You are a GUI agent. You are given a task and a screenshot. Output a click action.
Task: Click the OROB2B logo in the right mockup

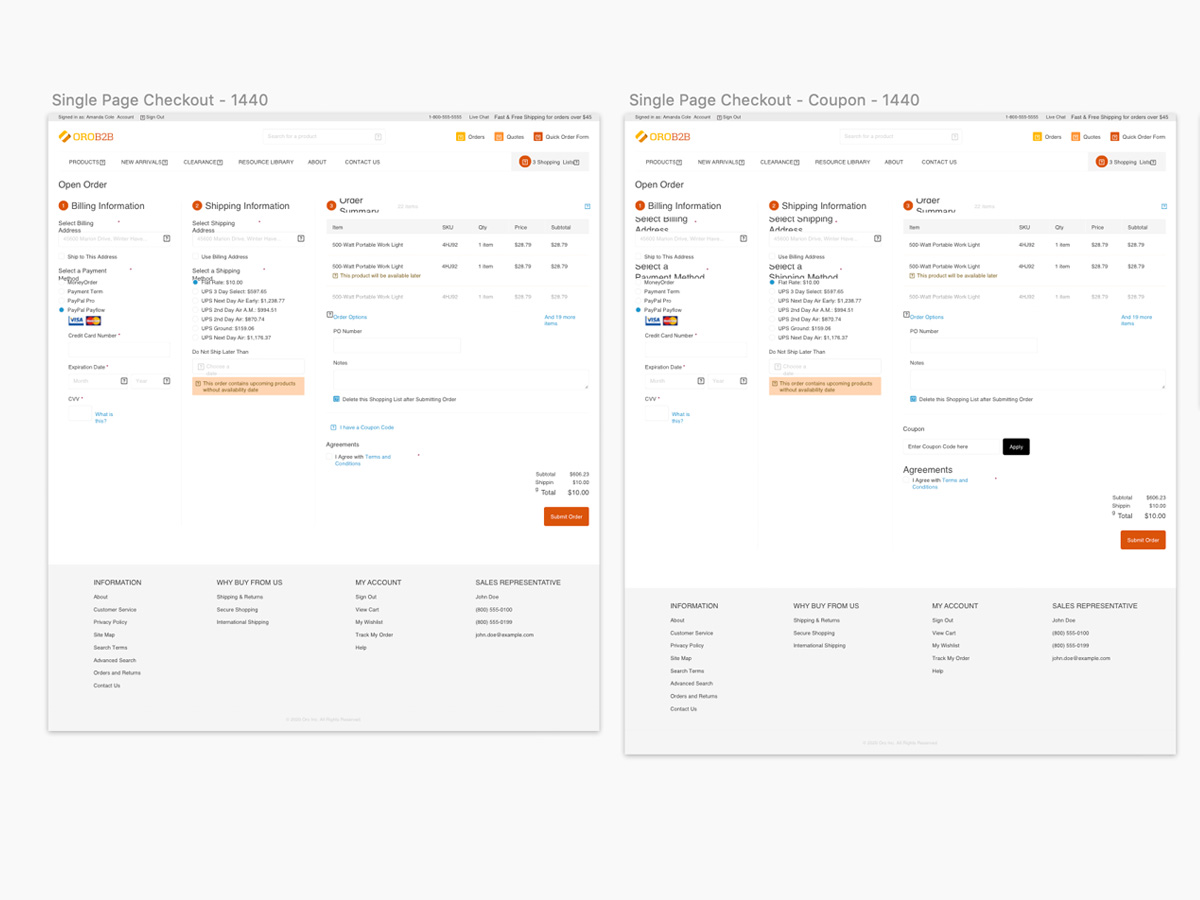point(662,137)
